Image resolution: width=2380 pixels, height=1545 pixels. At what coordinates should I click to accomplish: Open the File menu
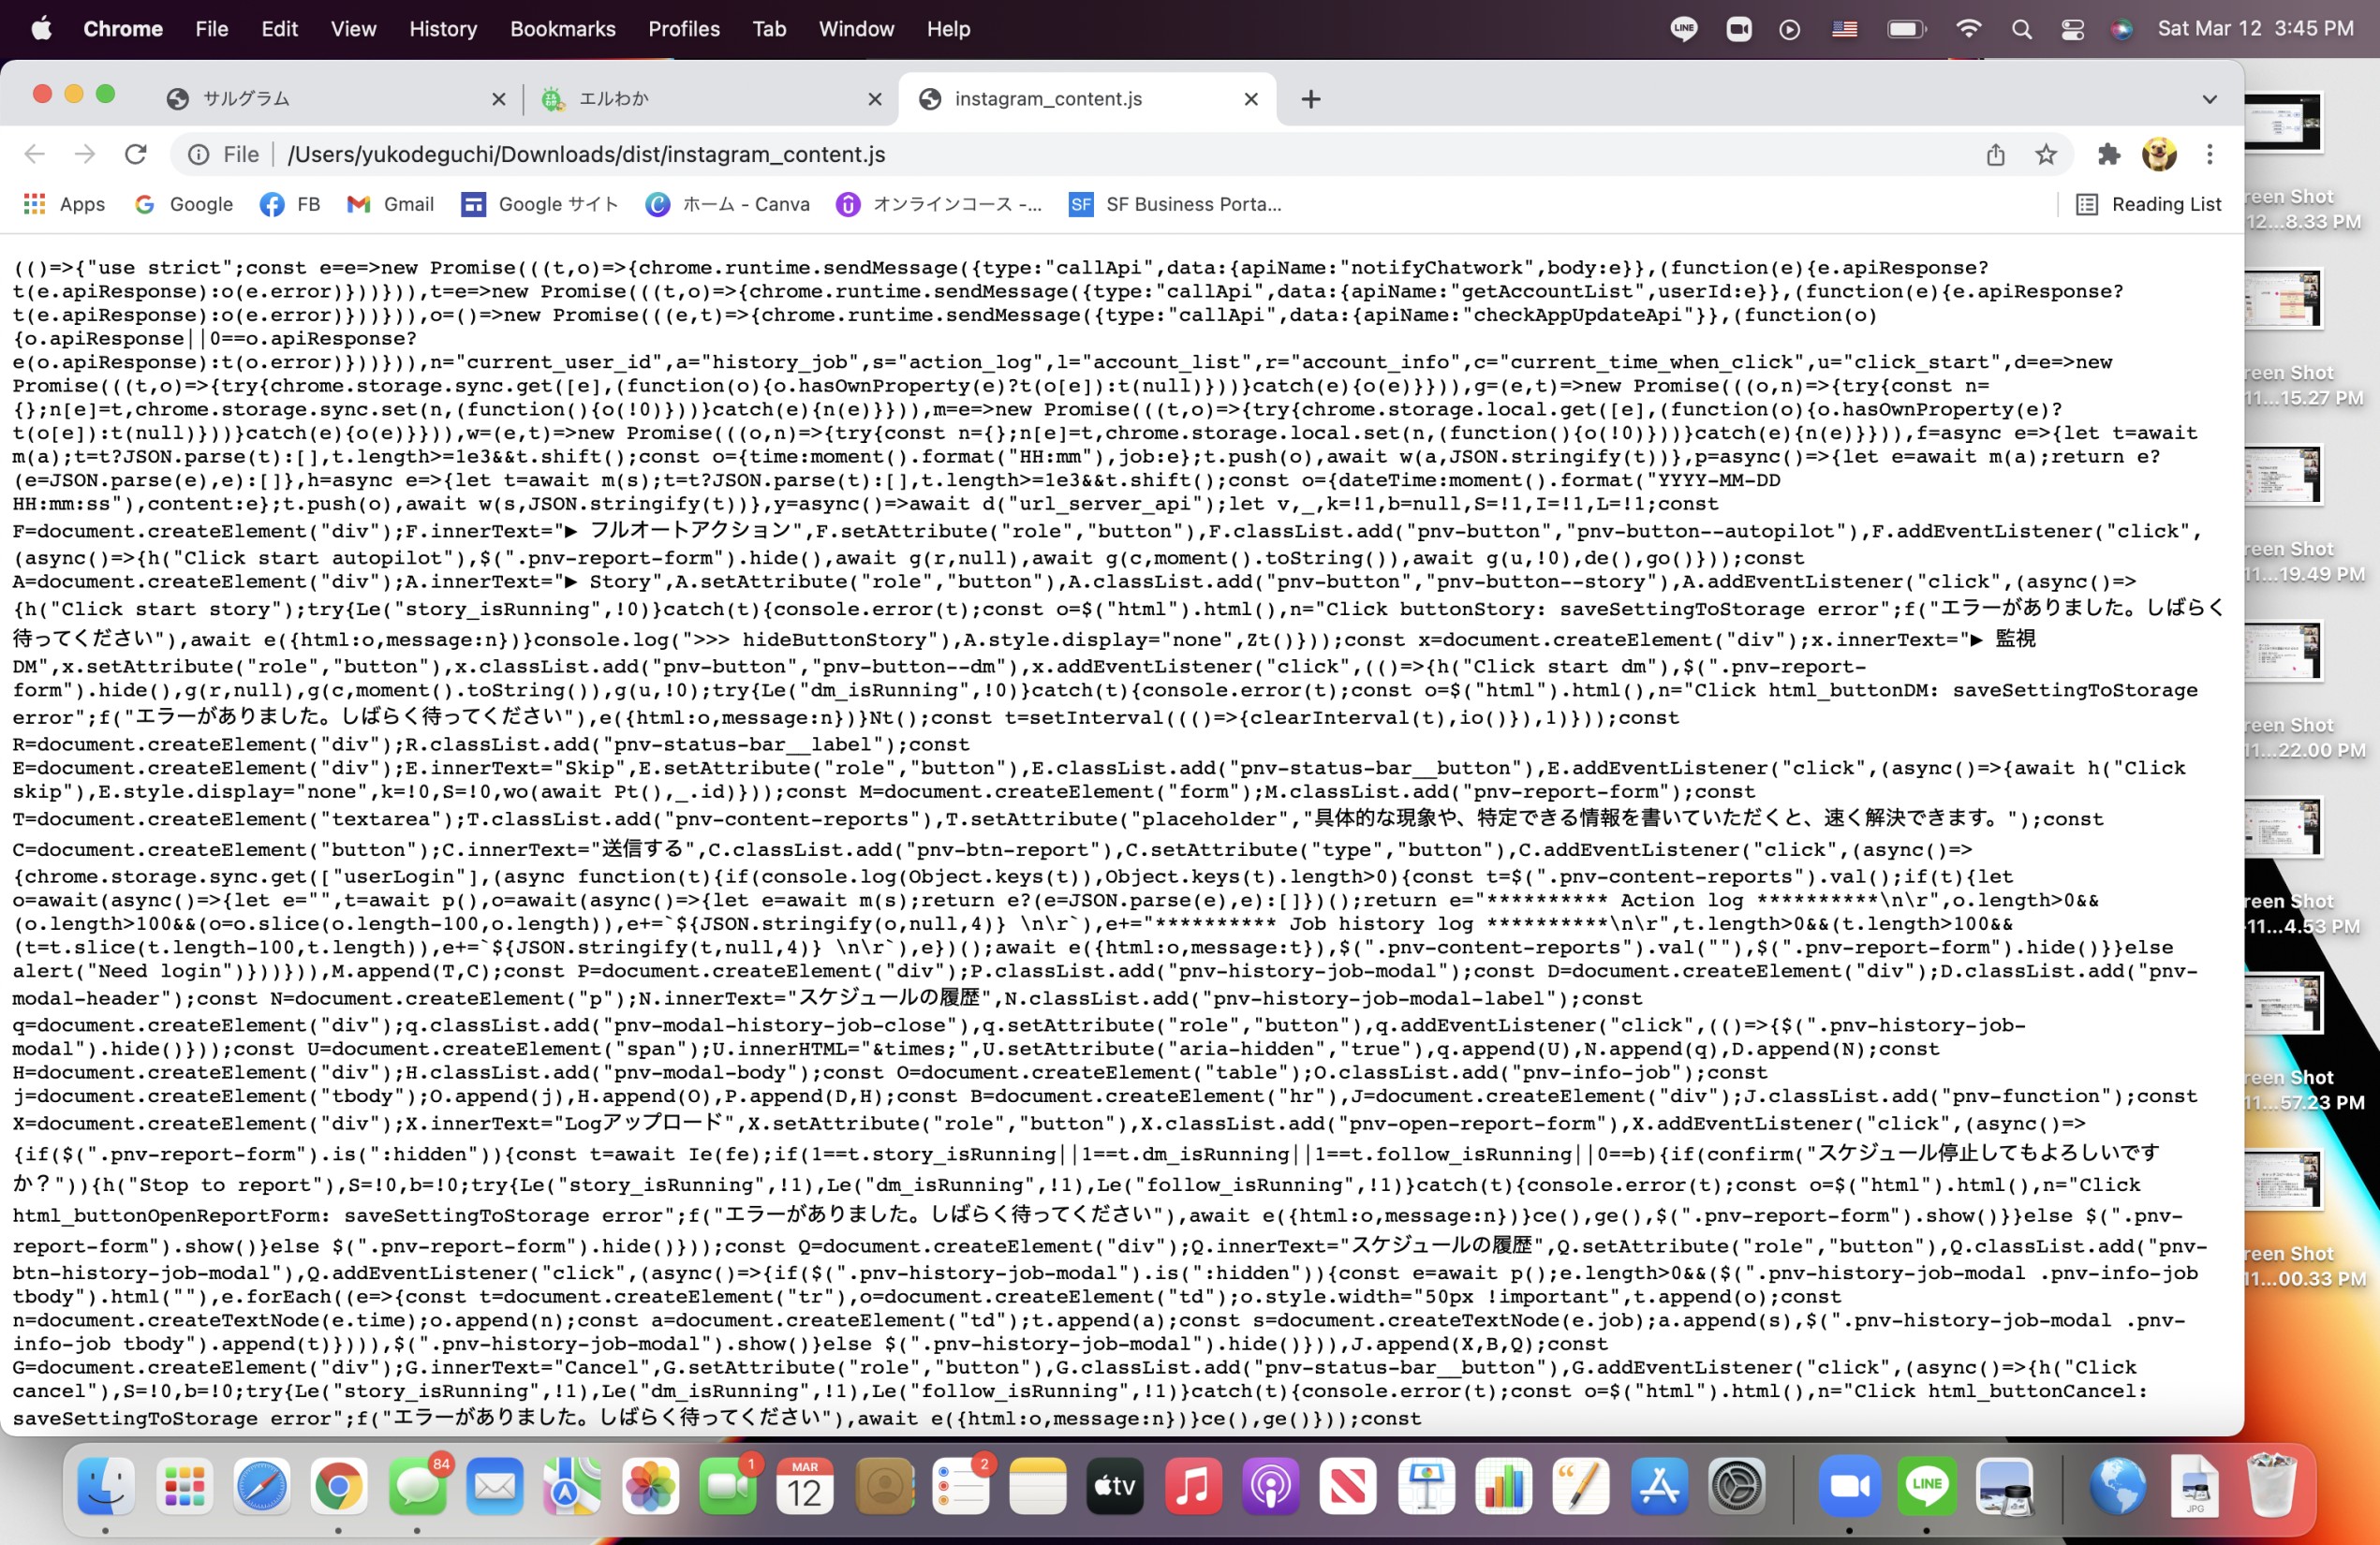point(212,29)
